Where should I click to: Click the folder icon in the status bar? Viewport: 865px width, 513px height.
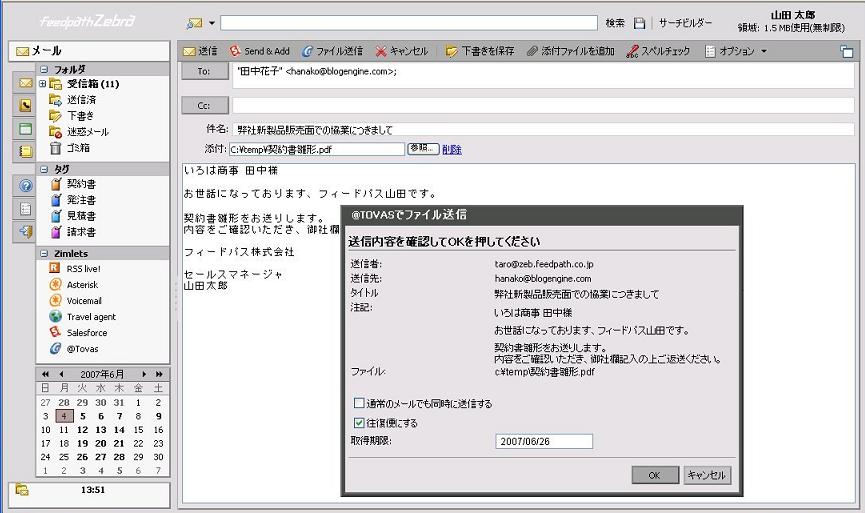click(22, 489)
